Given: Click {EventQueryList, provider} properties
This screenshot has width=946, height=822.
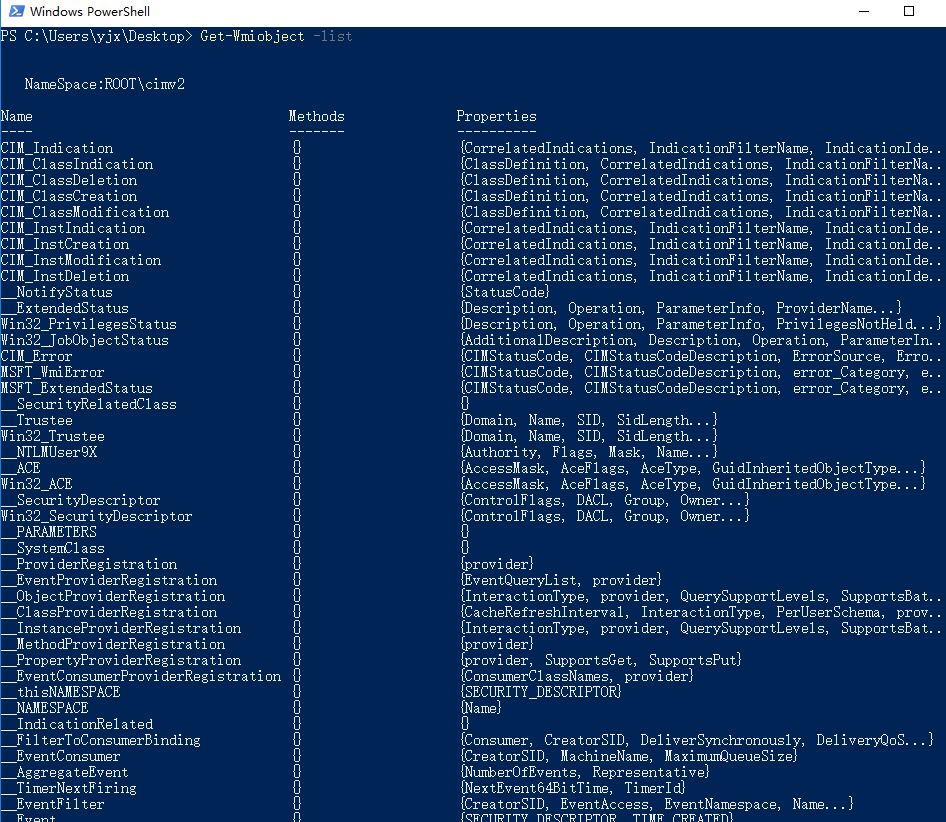Looking at the screenshot, I should (561, 580).
